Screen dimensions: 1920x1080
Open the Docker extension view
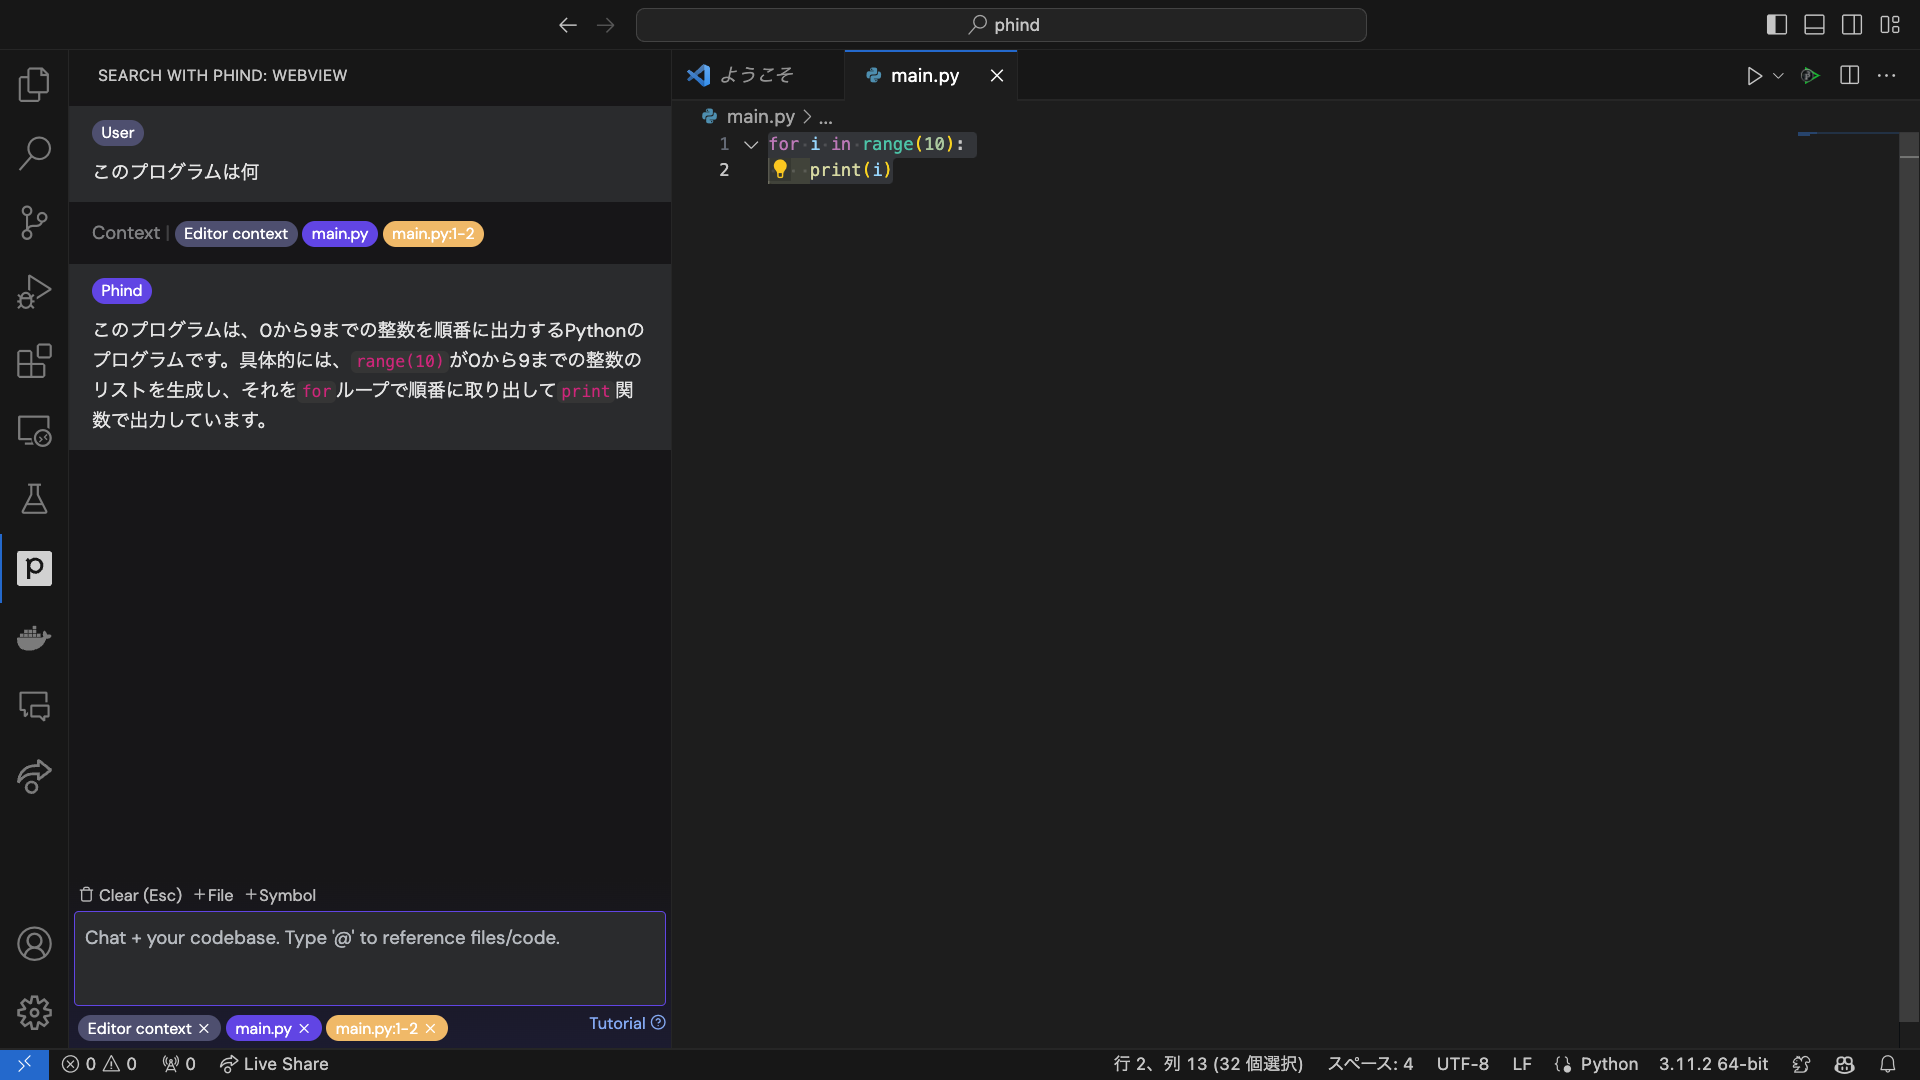[34, 637]
